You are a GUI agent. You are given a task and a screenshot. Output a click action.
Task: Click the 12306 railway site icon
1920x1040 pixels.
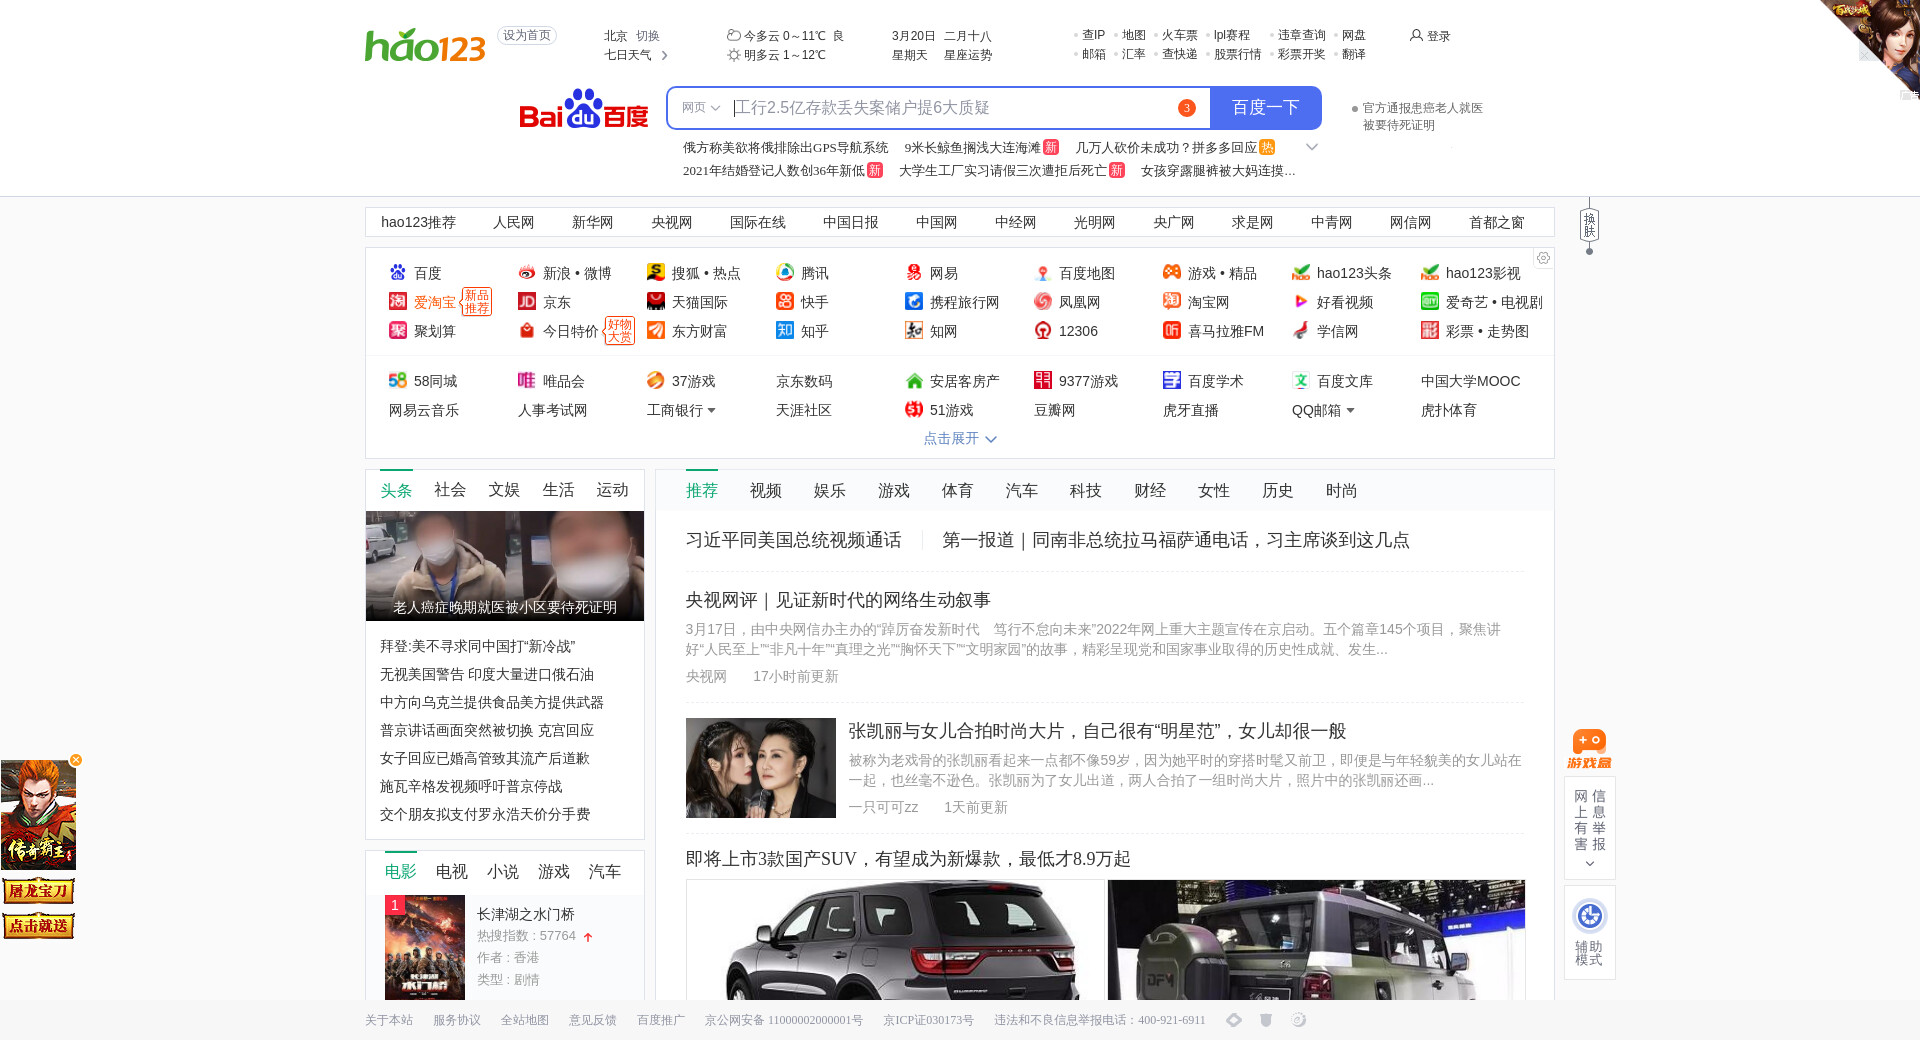coord(1042,331)
